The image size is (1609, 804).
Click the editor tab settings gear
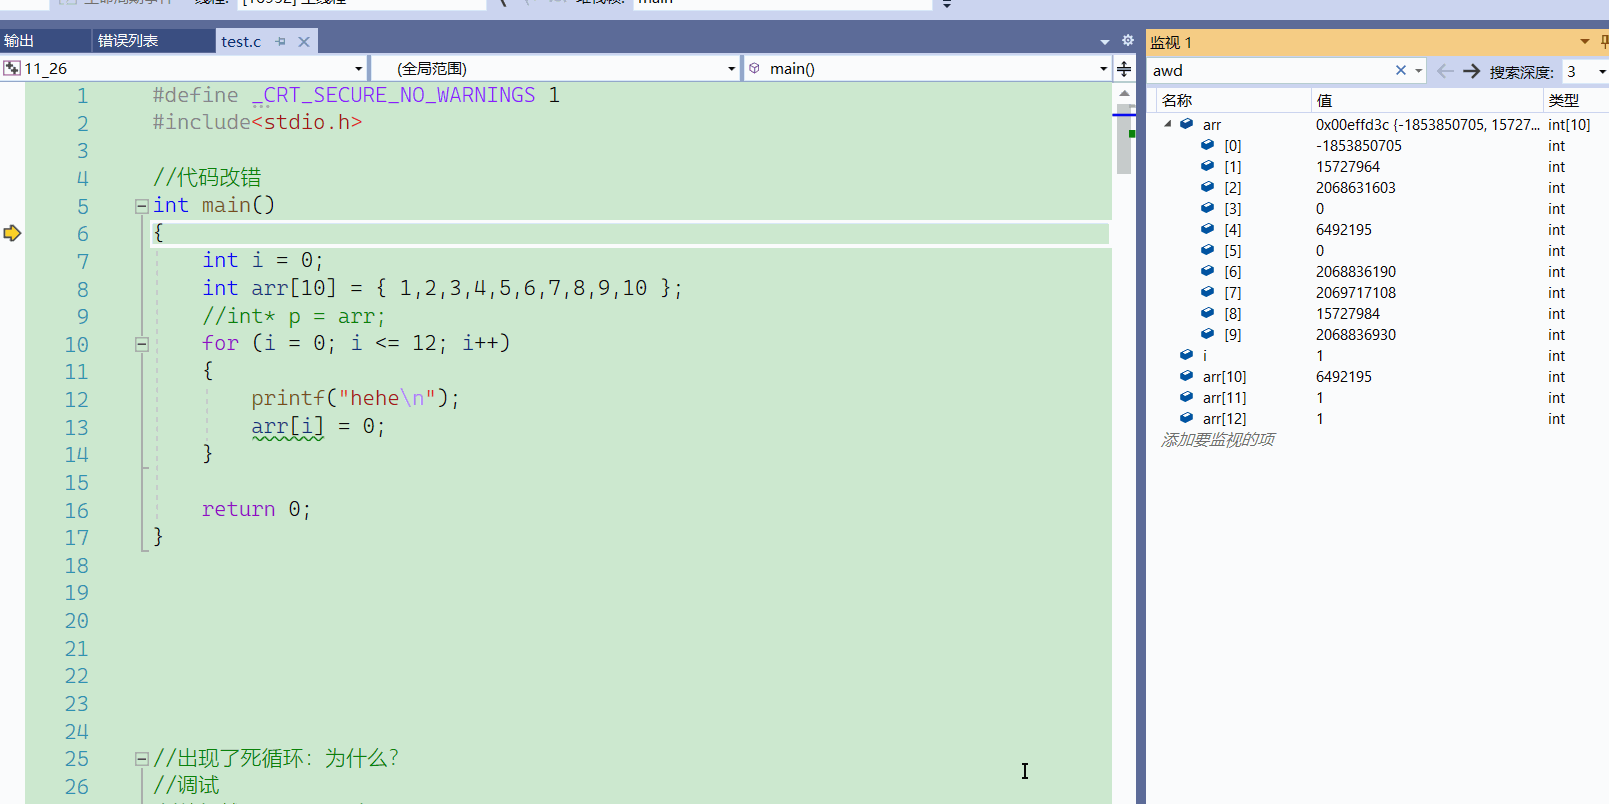[x=1128, y=41]
